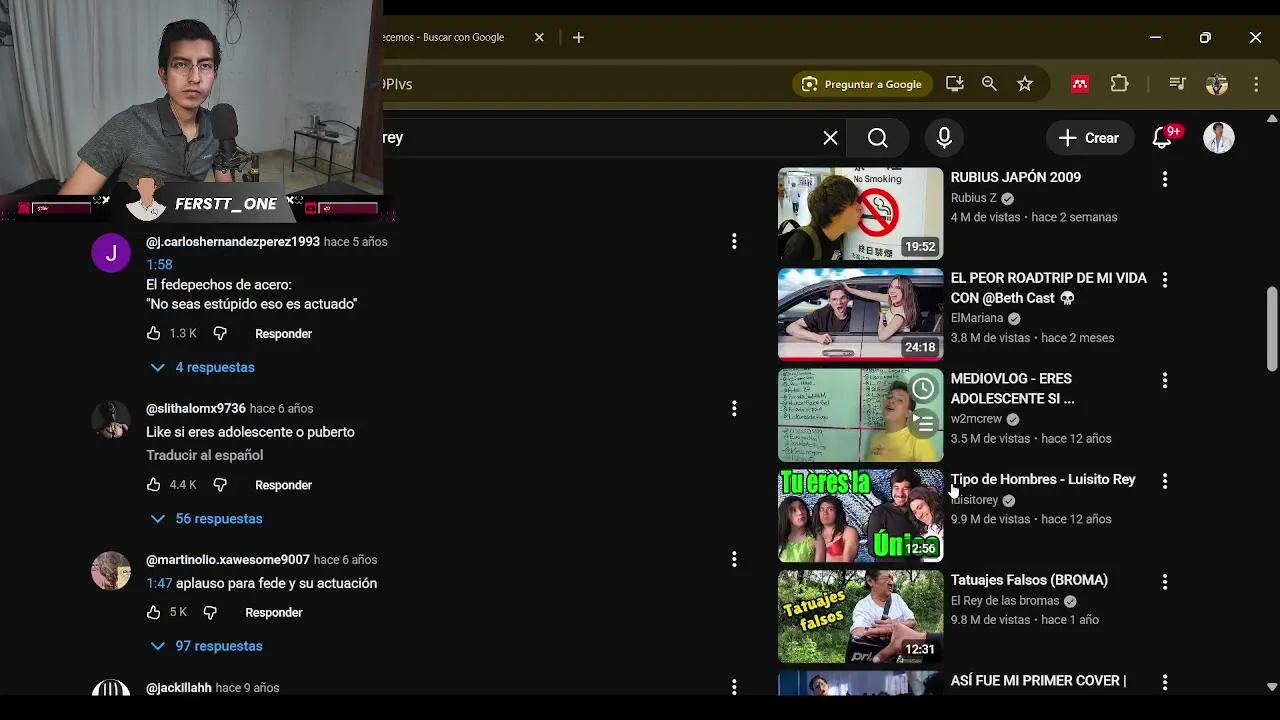
Task: Open the options menu for RUBIUS JAPÓN 2009
Action: (1164, 179)
